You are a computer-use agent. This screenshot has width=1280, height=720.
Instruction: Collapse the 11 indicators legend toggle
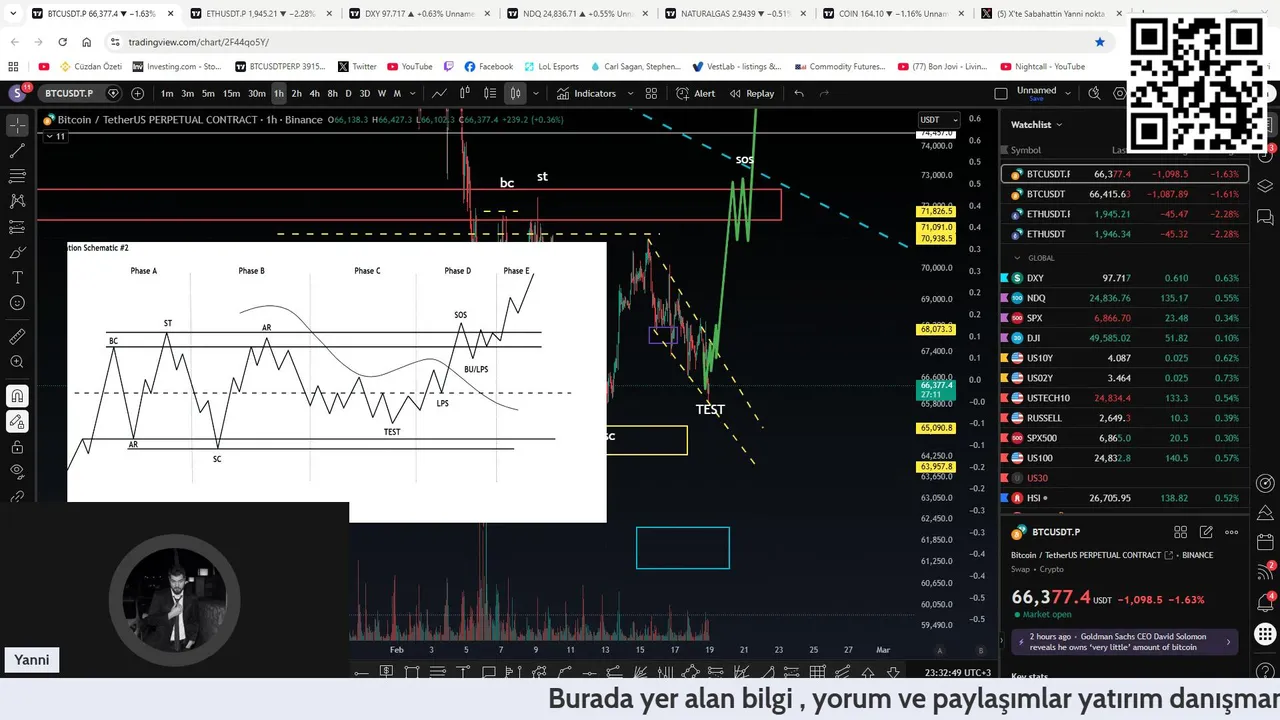click(56, 136)
